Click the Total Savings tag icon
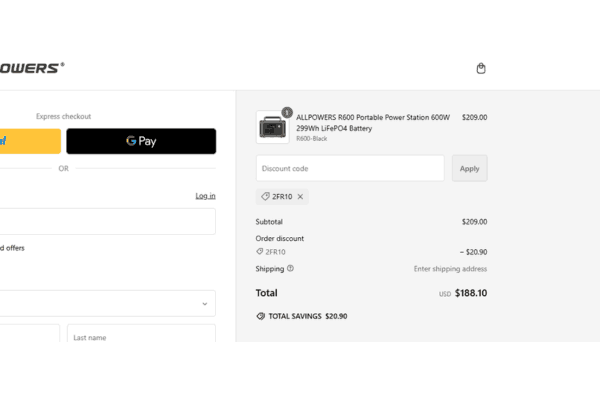600x400 pixels. (261, 316)
